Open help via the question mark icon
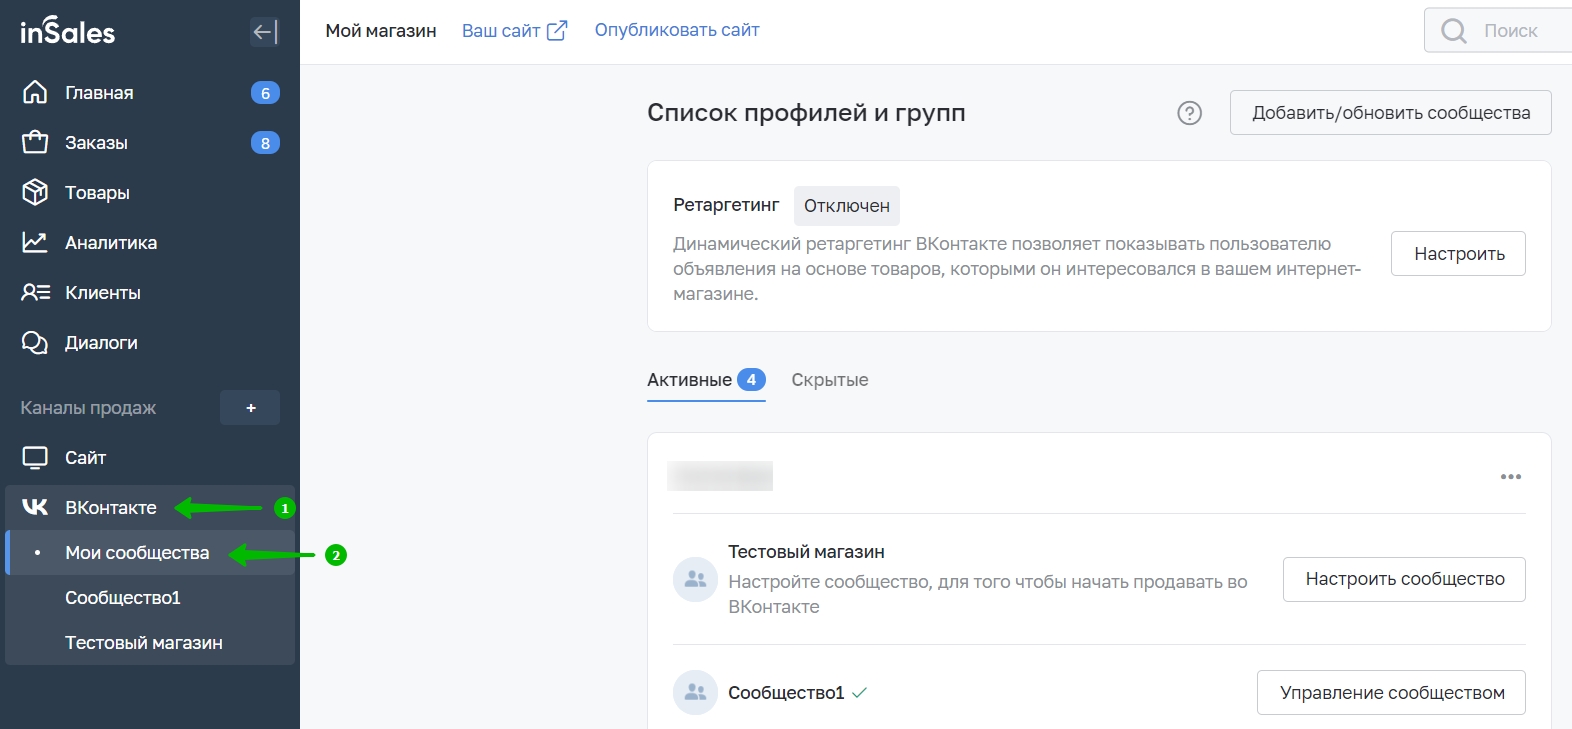 (x=1189, y=113)
